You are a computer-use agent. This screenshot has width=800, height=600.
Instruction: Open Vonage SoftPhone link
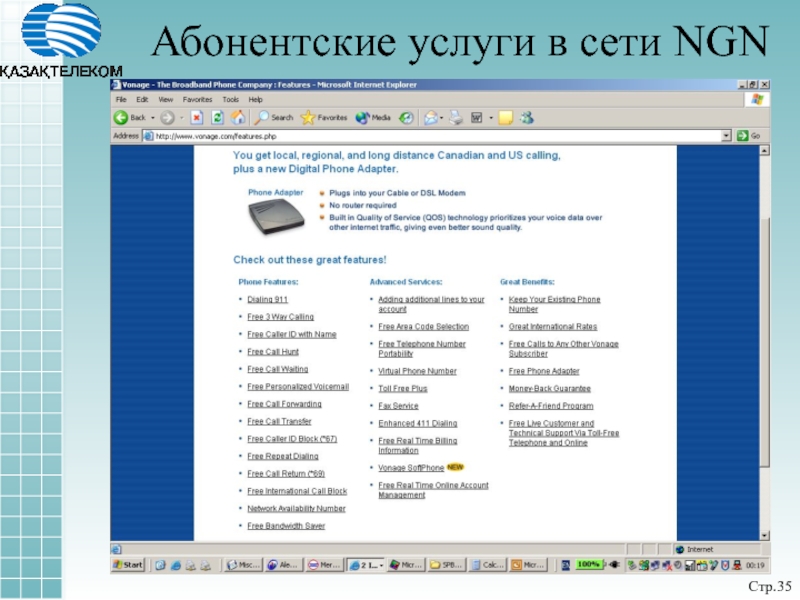411,468
